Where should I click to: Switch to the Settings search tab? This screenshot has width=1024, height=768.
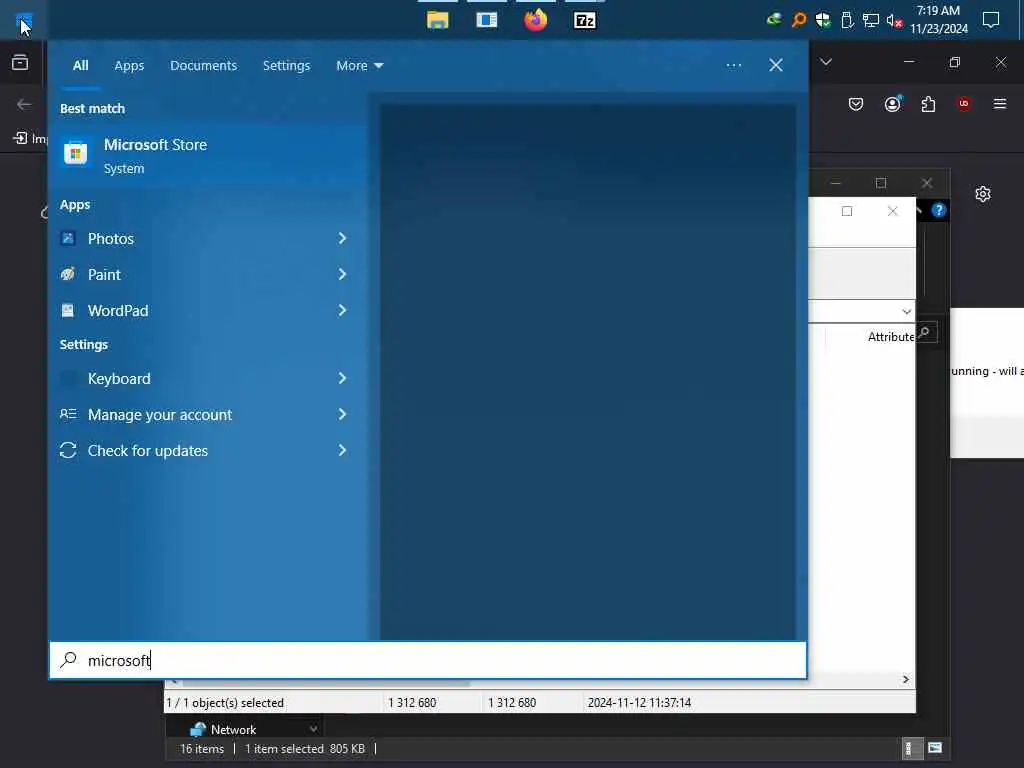pos(286,65)
